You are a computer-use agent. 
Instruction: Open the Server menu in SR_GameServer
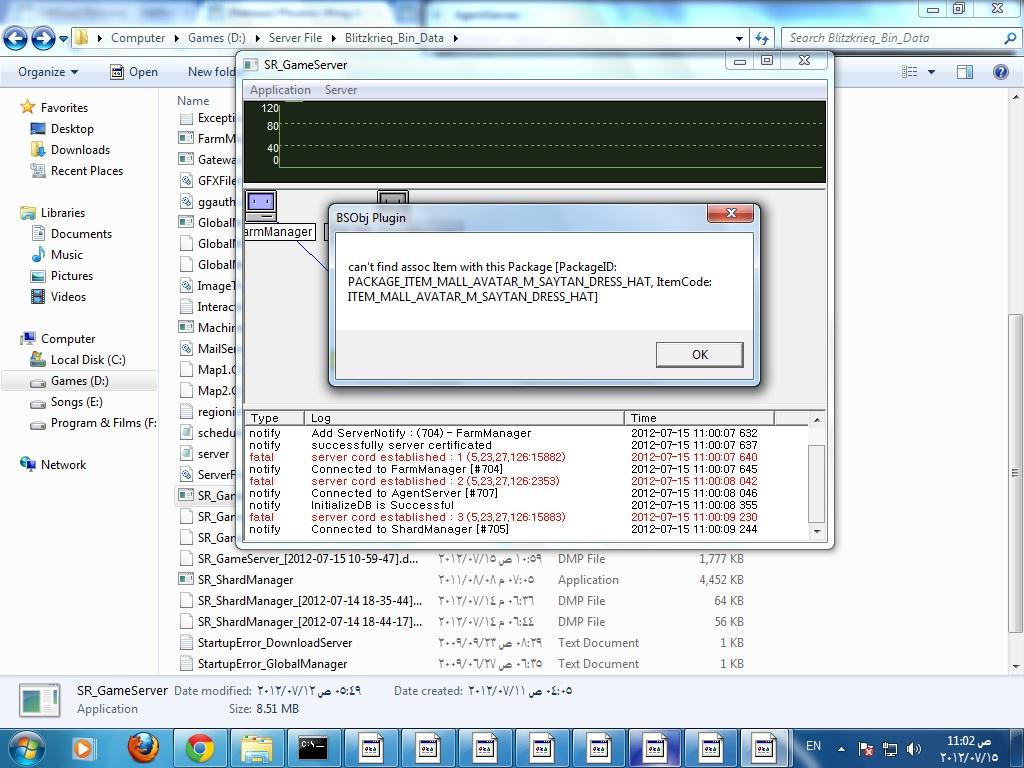[341, 90]
